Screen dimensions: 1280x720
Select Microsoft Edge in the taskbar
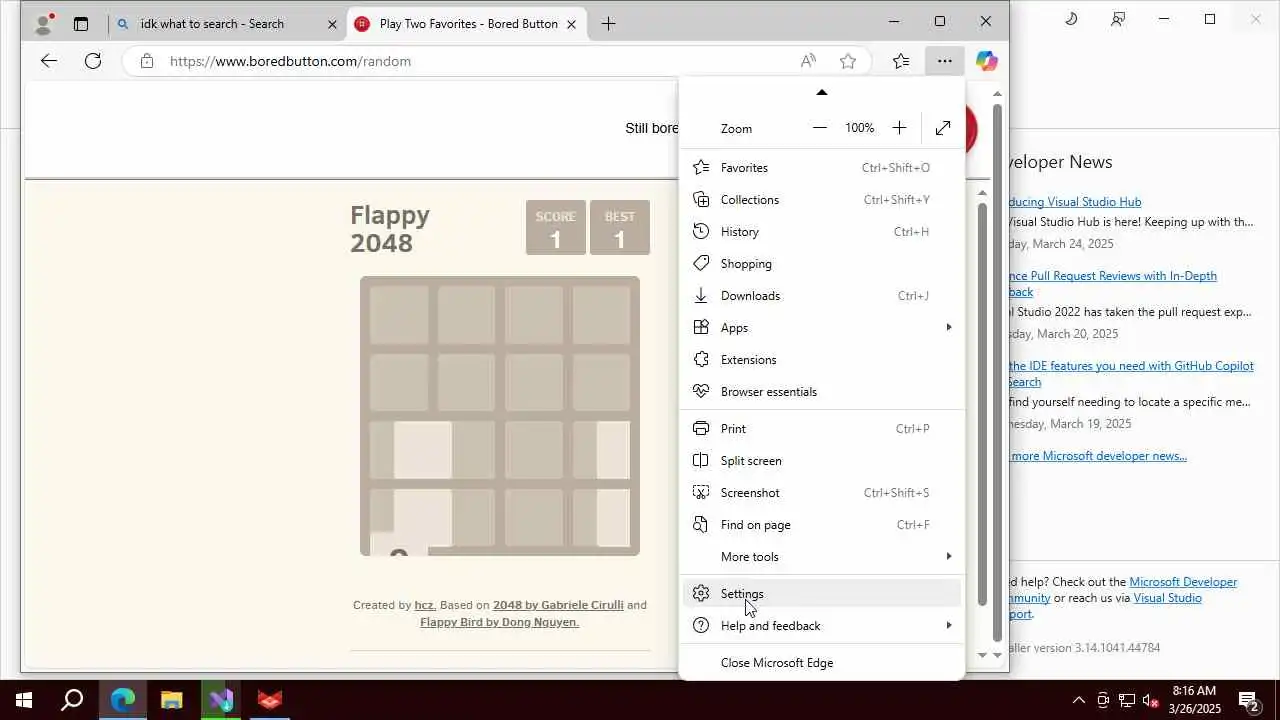[123, 700]
